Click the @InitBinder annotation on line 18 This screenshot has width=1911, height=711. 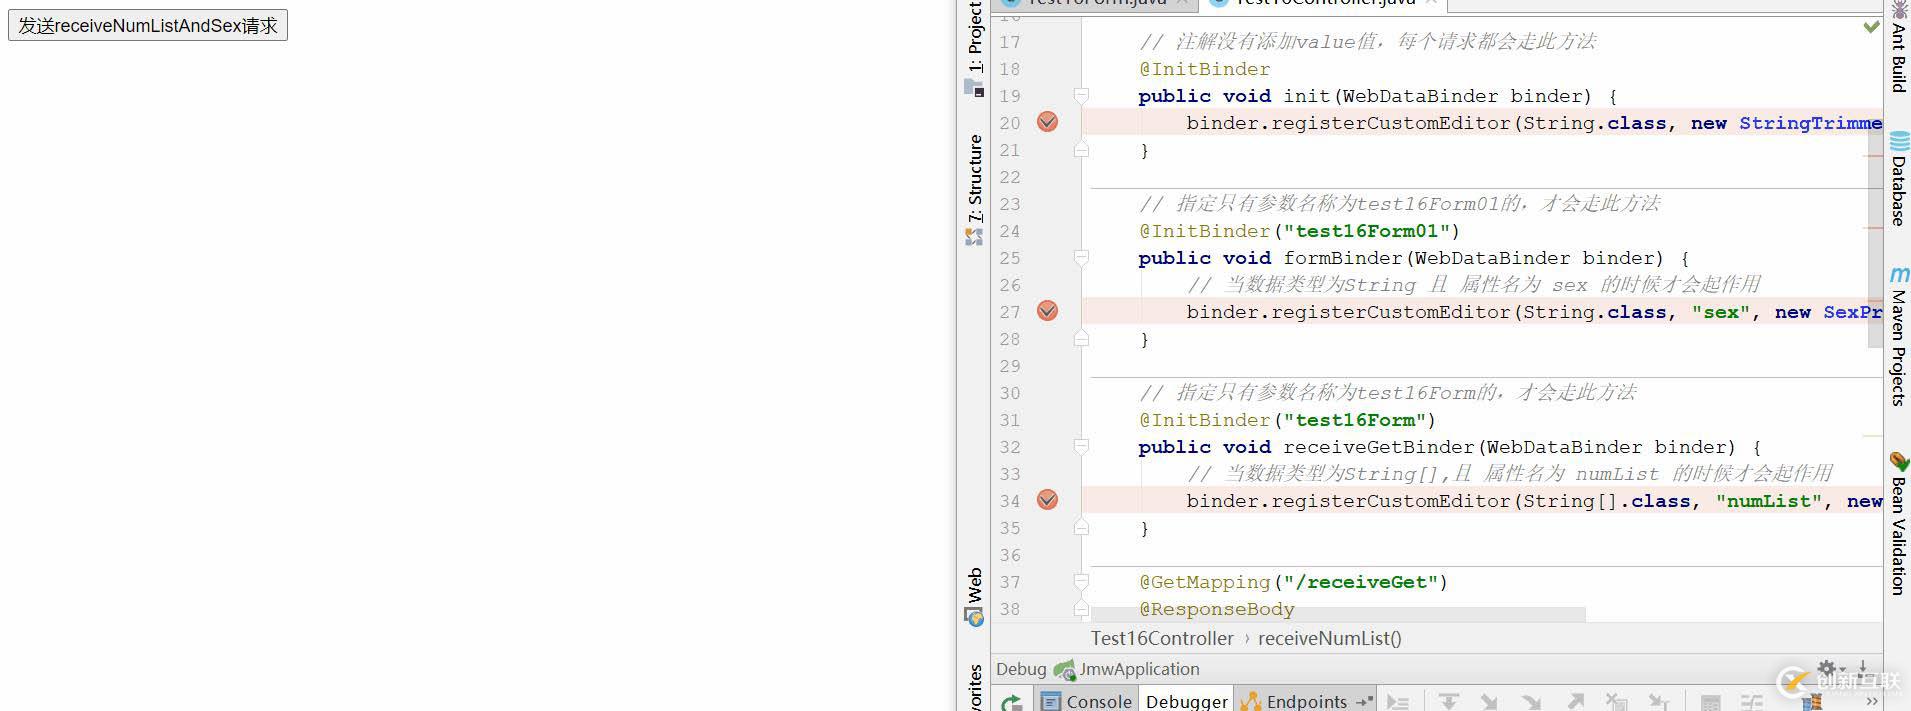pyautogui.click(x=1205, y=69)
